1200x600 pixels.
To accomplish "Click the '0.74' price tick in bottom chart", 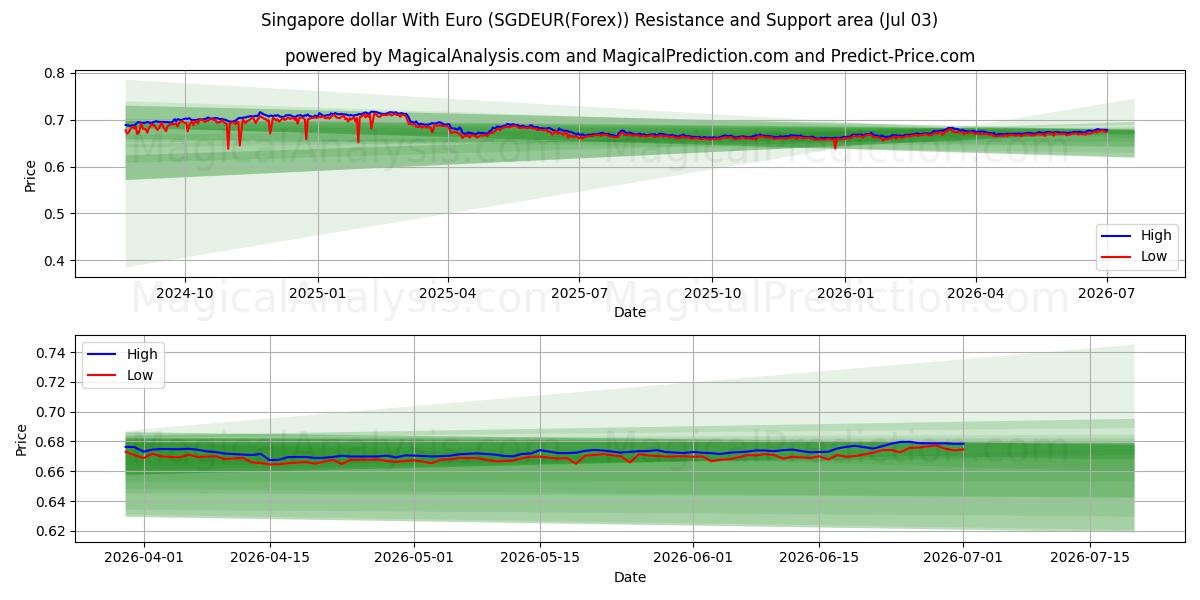I will point(52,353).
